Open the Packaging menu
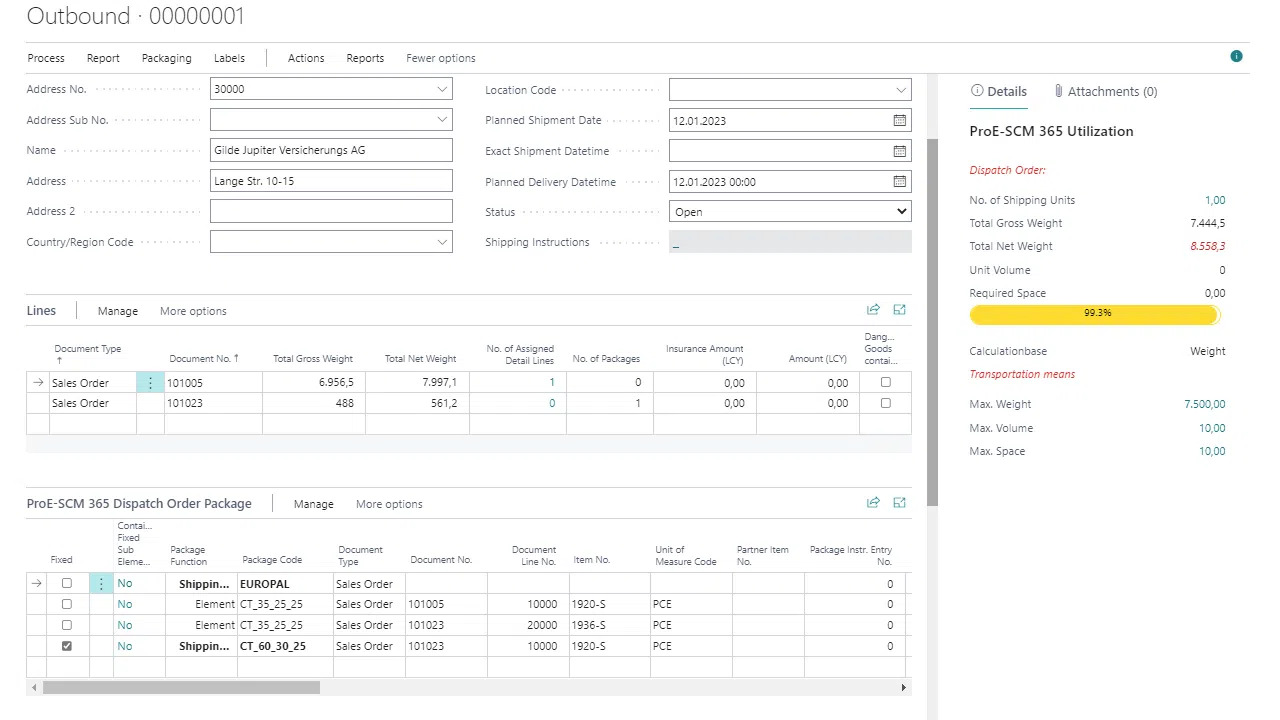The width and height of the screenshot is (1280, 720). 166,58
